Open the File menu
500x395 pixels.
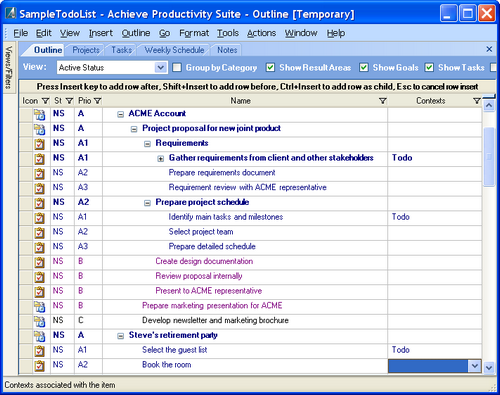point(21,33)
